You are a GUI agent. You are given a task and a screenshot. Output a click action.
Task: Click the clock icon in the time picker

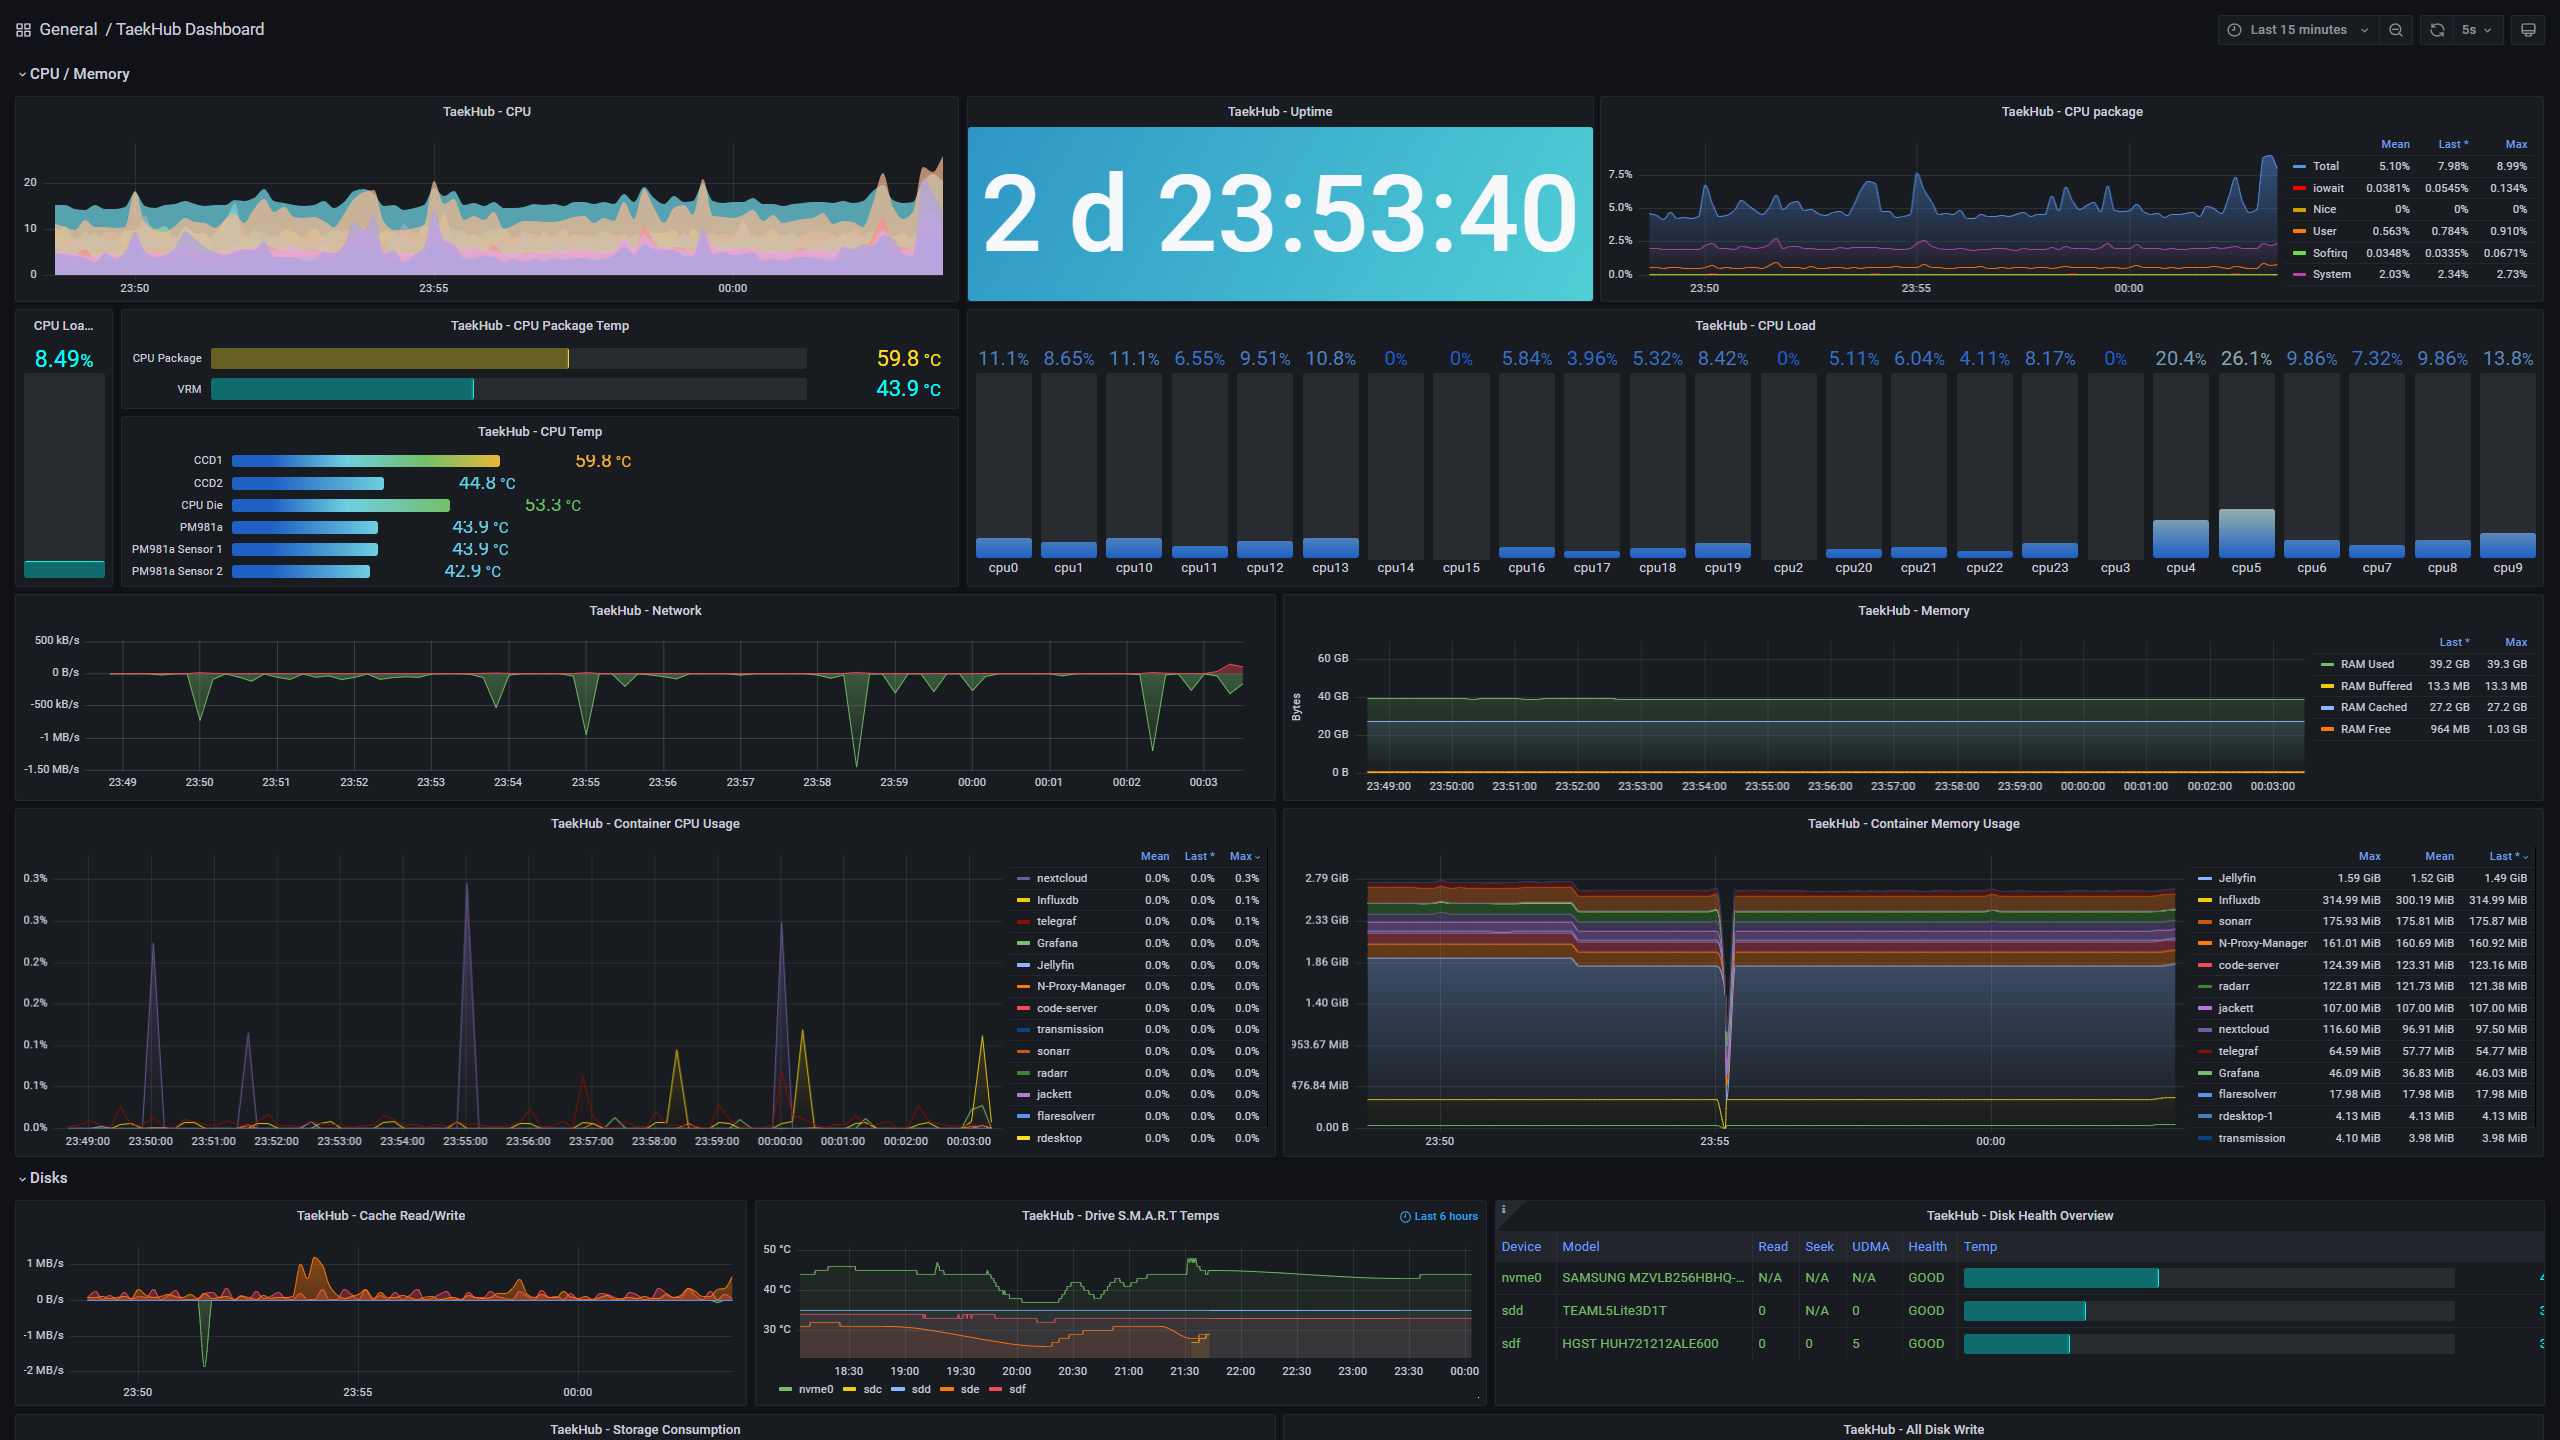pyautogui.click(x=2234, y=30)
